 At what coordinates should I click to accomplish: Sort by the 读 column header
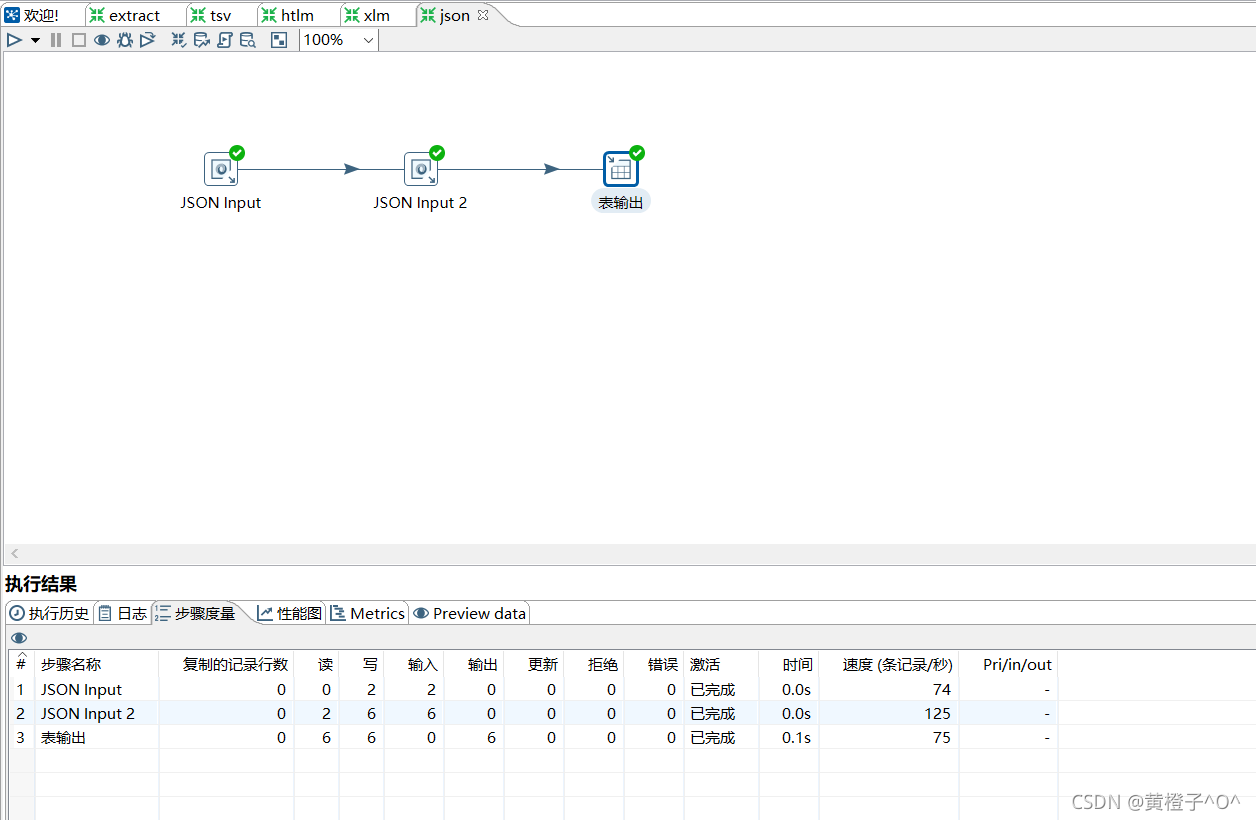[x=317, y=664]
